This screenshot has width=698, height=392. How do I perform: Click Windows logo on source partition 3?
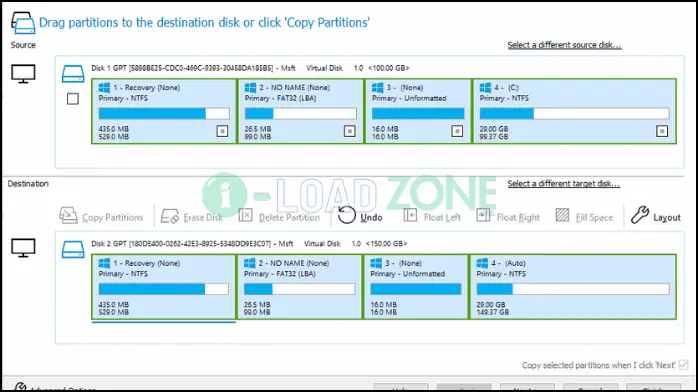377,88
